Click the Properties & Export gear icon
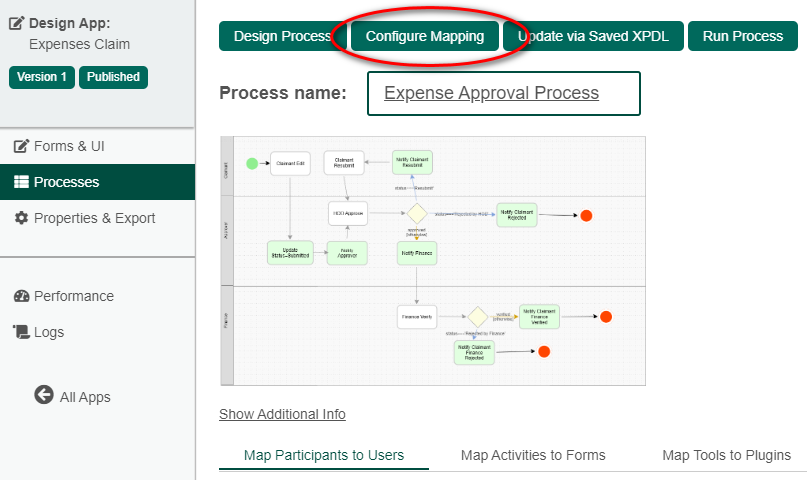The height and width of the screenshot is (480, 807). click(21, 218)
